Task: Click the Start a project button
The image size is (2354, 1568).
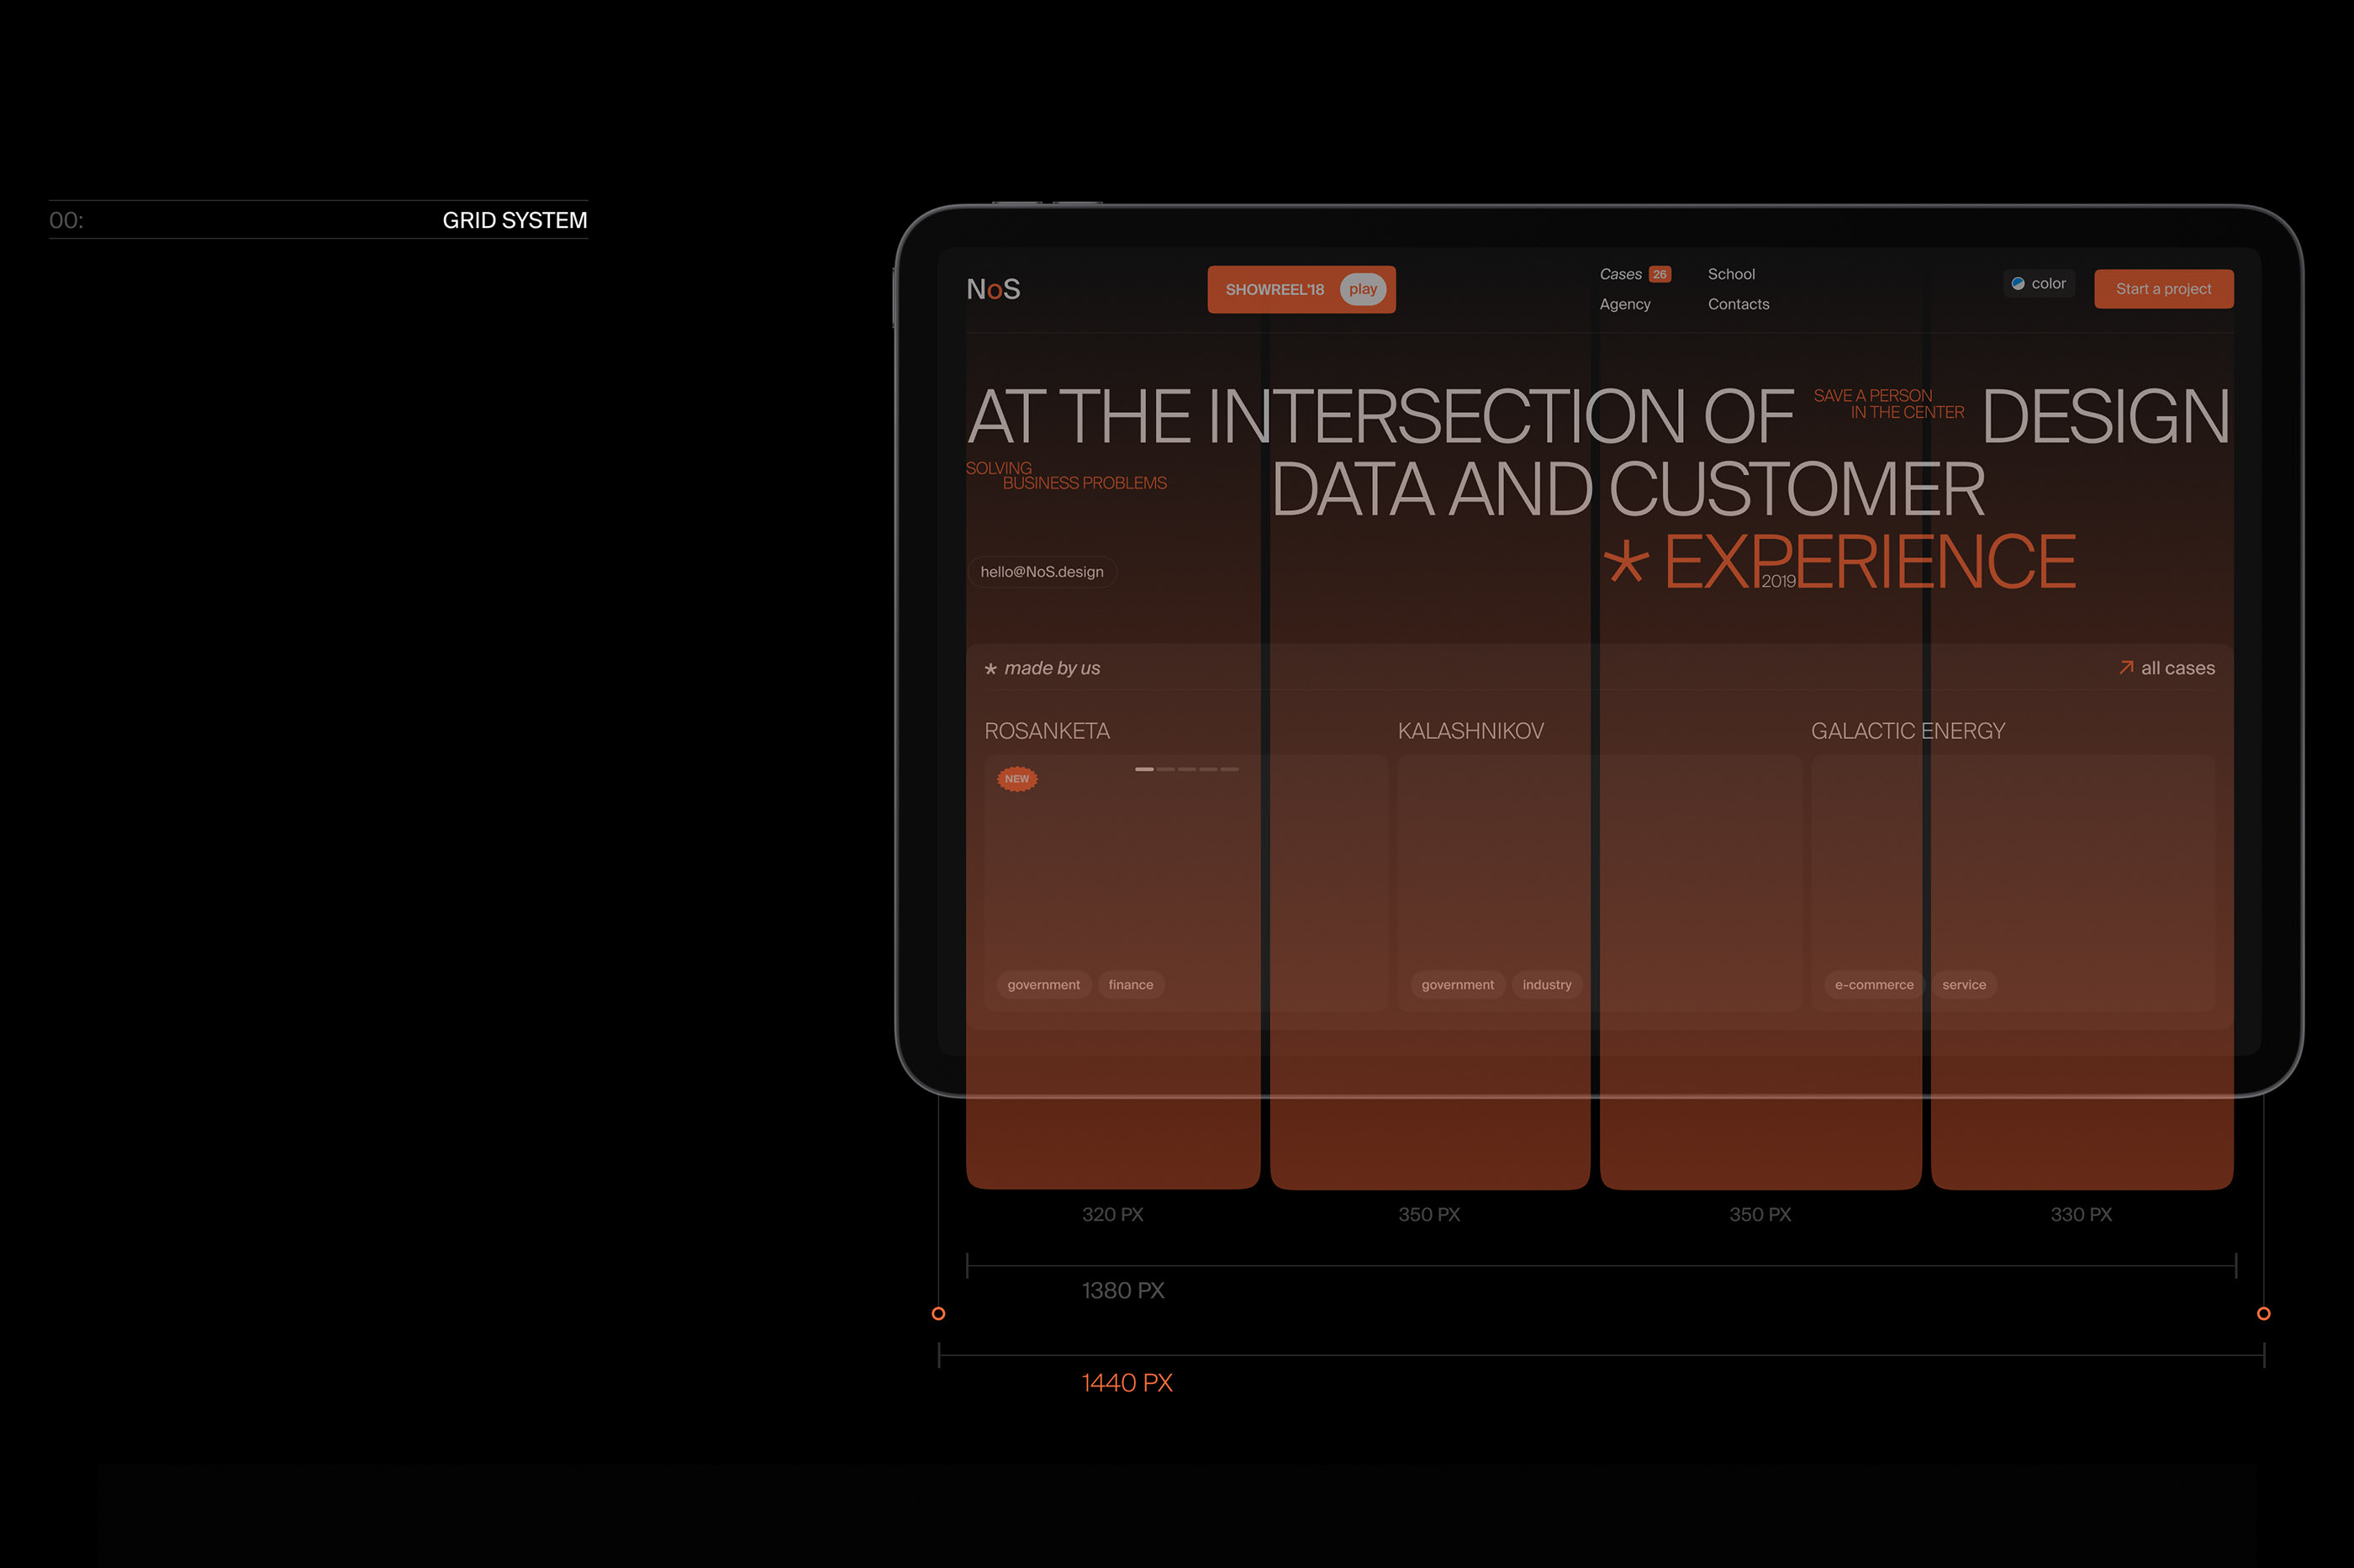Action: (x=2162, y=289)
